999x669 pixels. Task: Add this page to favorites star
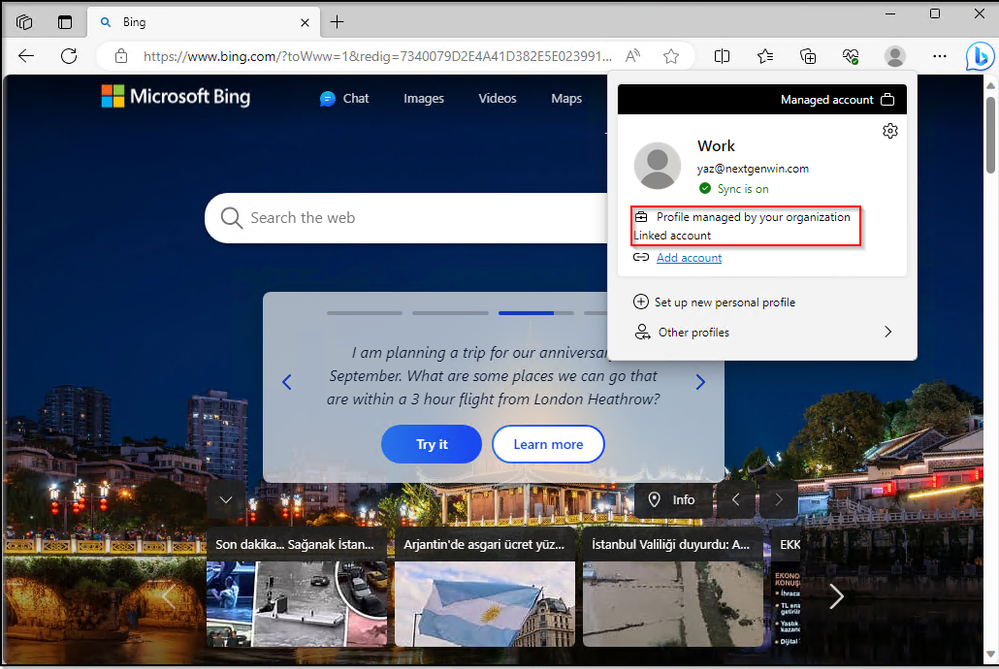click(671, 56)
